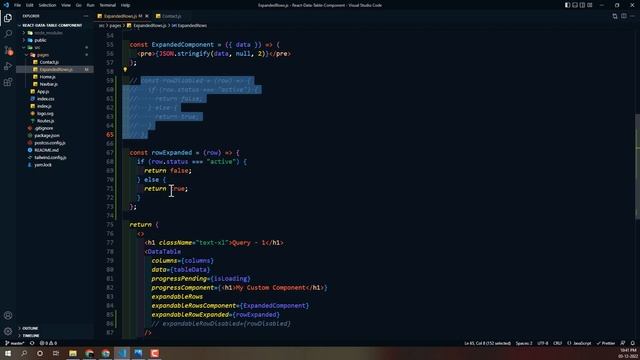Click line number 67 in the gutter

click(109, 153)
